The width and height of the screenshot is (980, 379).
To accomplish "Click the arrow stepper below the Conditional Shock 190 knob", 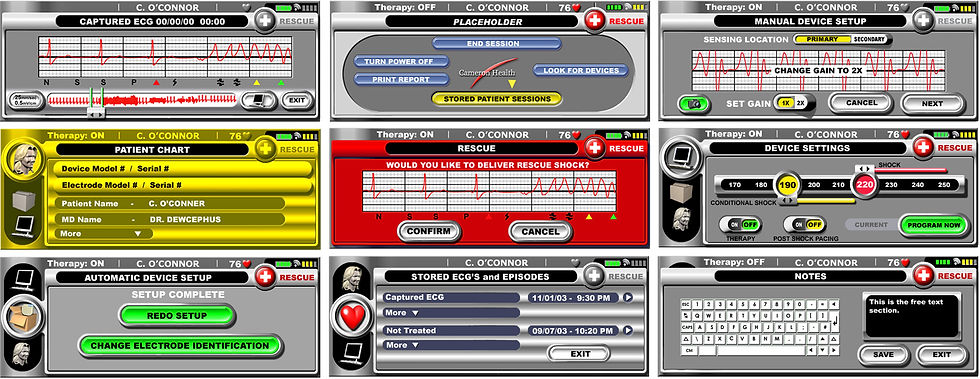I will pos(789,201).
